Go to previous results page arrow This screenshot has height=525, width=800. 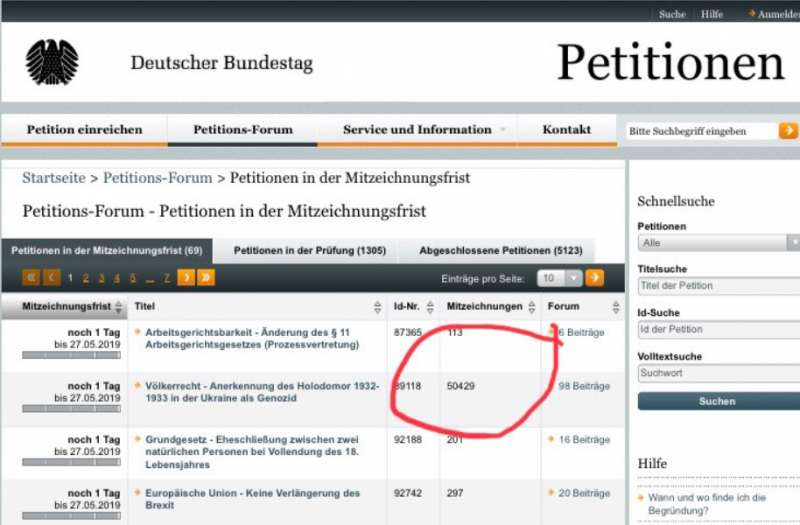click(52, 278)
